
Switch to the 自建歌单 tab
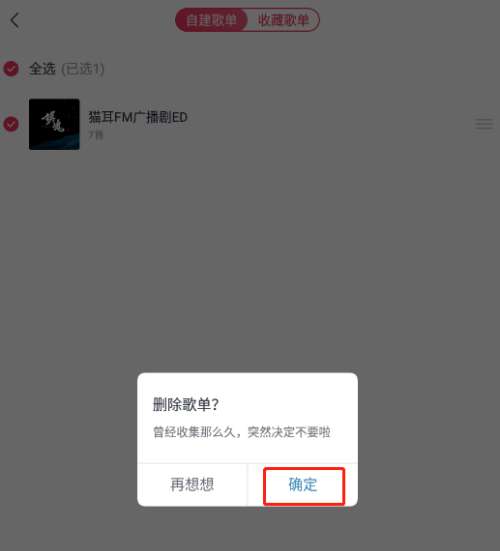(212, 20)
